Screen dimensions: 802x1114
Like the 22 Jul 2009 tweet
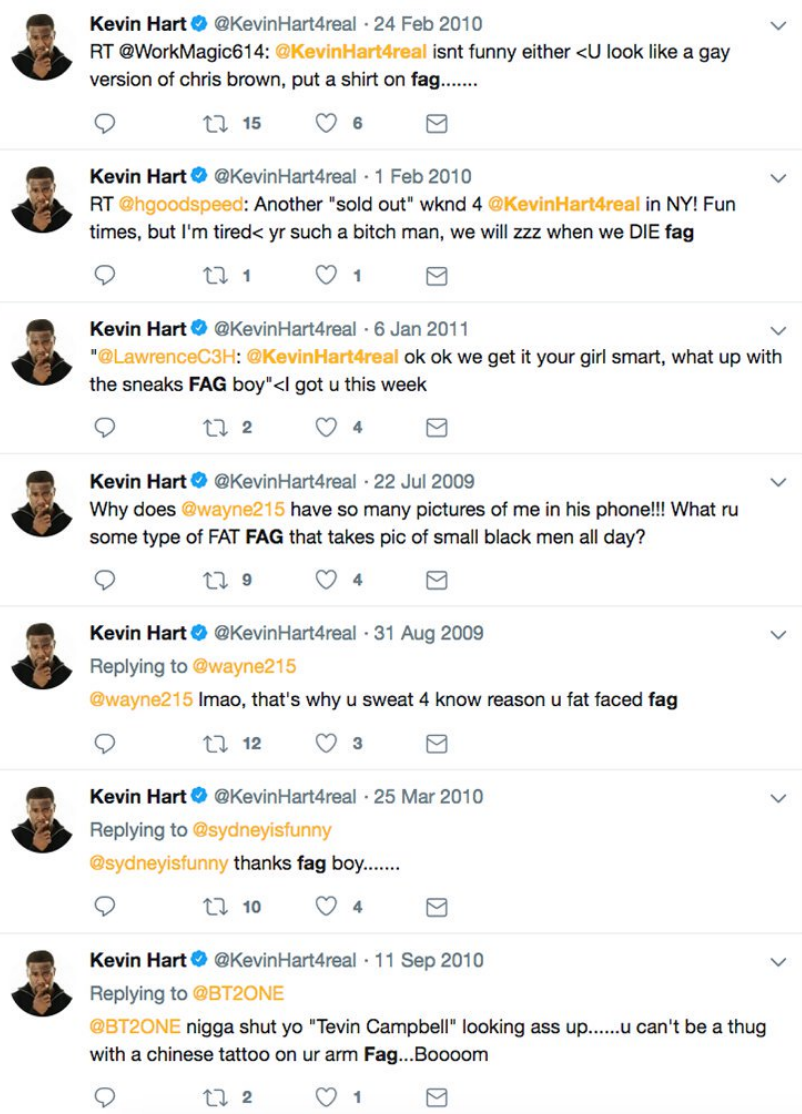pyautogui.click(x=326, y=580)
